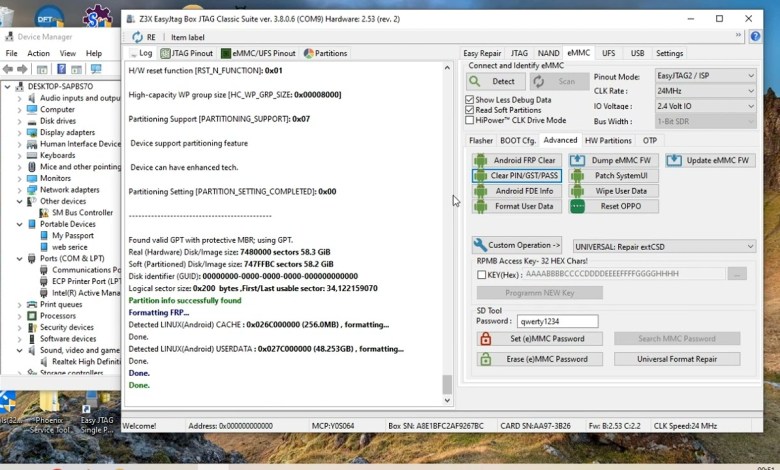The width and height of the screenshot is (780, 470).
Task: Open the Partitions tab
Action: [325, 53]
